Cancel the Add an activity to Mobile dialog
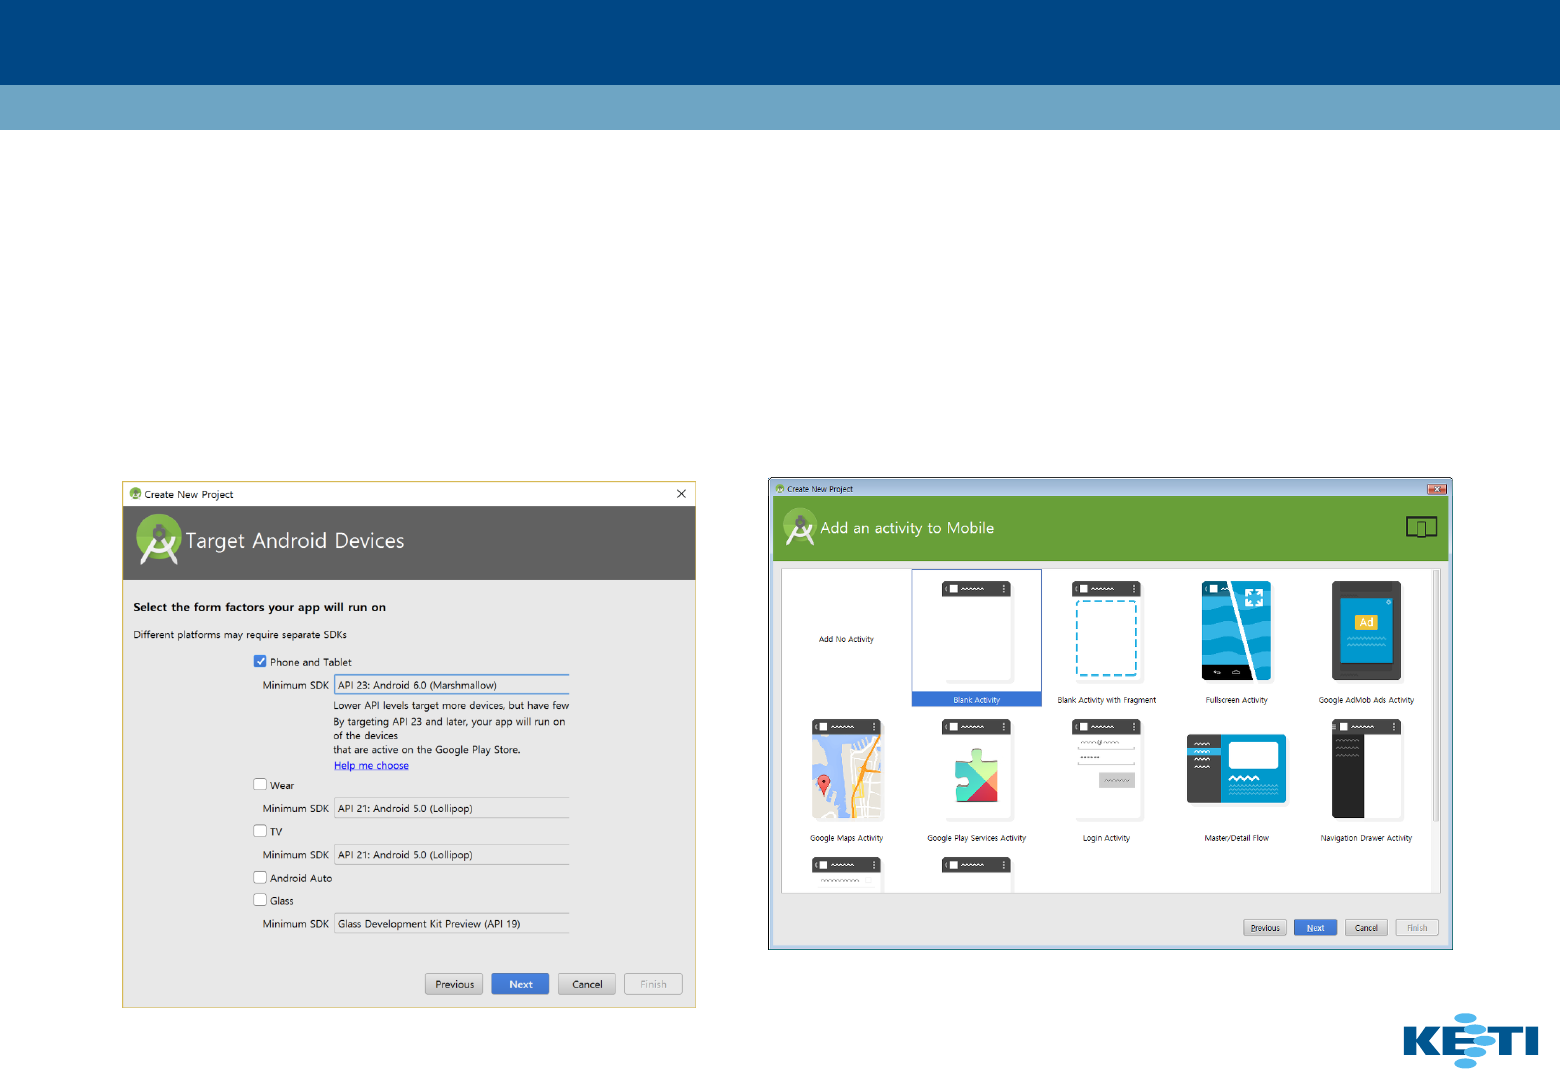 point(1366,928)
